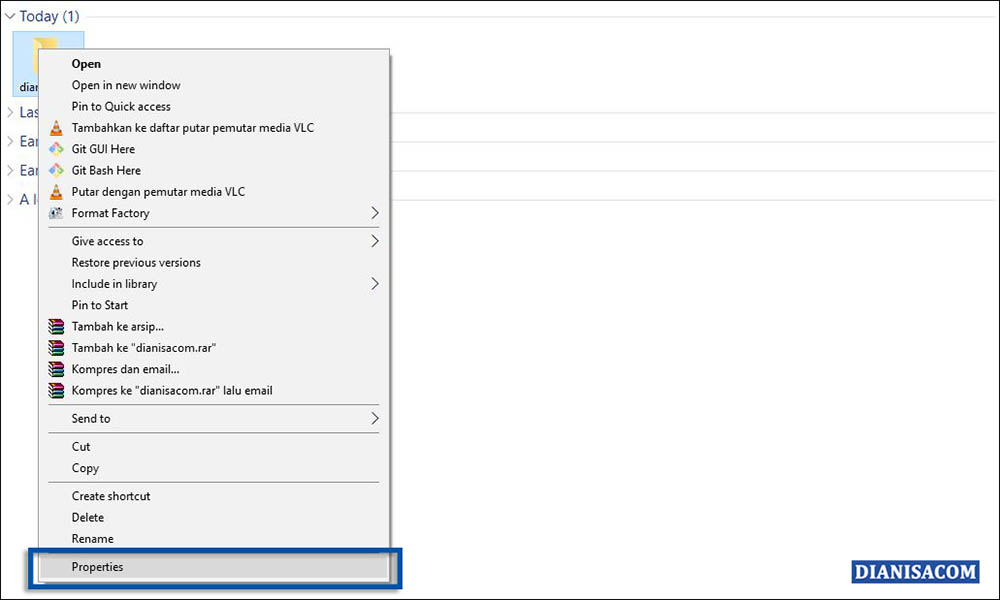Viewport: 1000px width, 600px height.
Task: Open the 'Send to' submenu arrow
Action: point(376,418)
